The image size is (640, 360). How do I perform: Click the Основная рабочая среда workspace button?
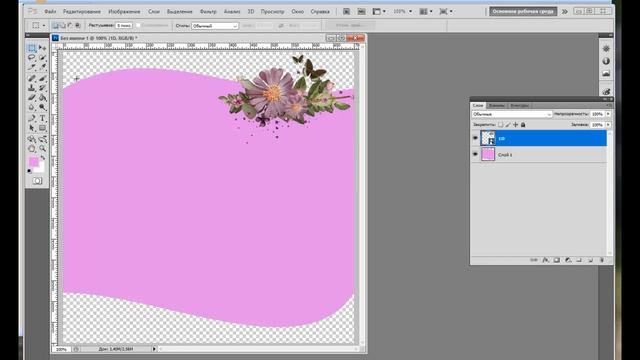(523, 11)
